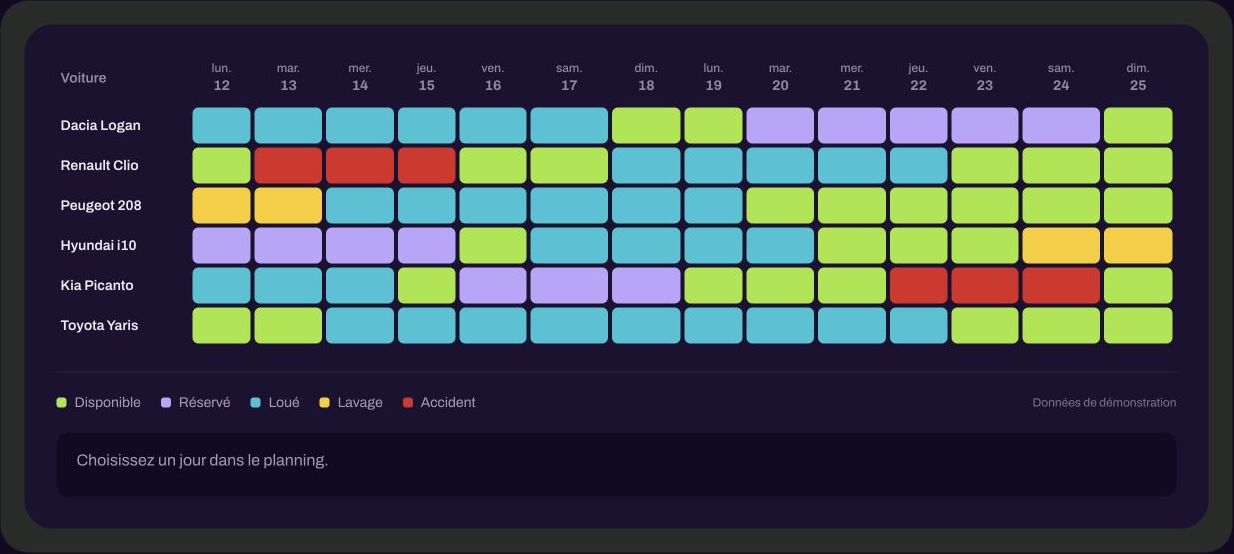Select Kia Picanto cell for lun. 12
Viewport: 1234px width, 554px height.
[x=221, y=286]
